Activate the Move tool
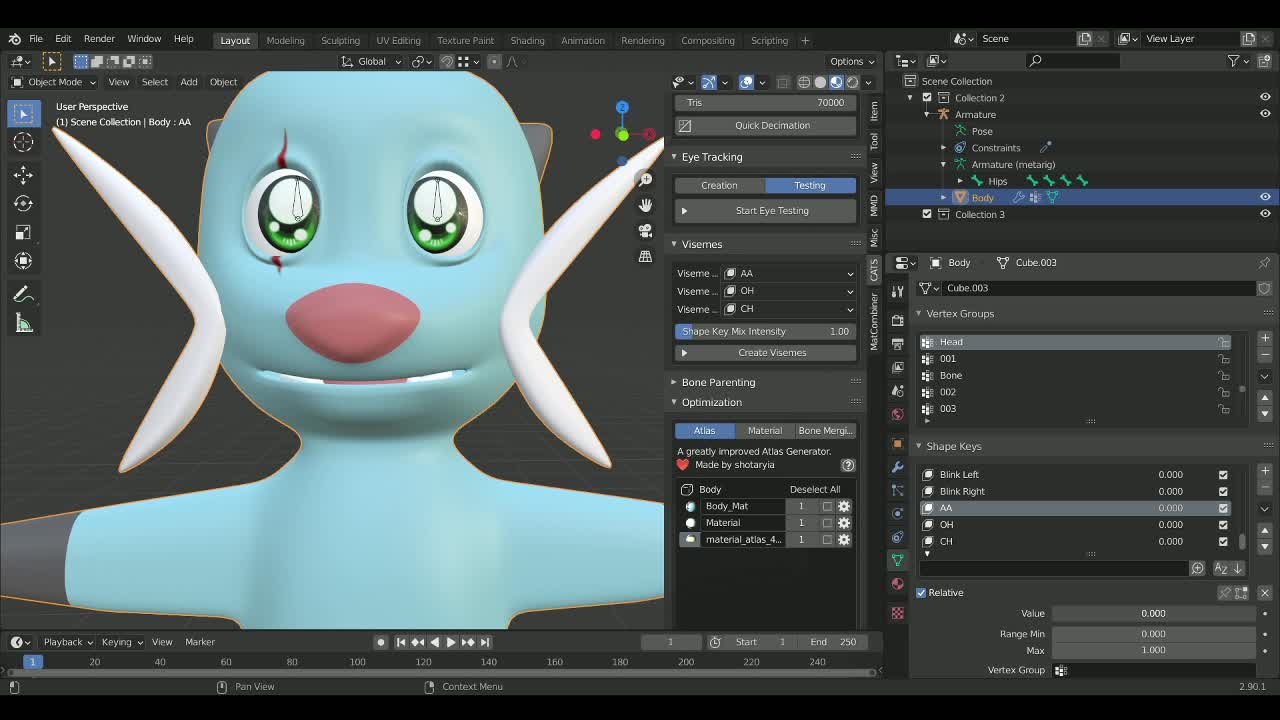The height and width of the screenshot is (720, 1280). tap(23, 175)
